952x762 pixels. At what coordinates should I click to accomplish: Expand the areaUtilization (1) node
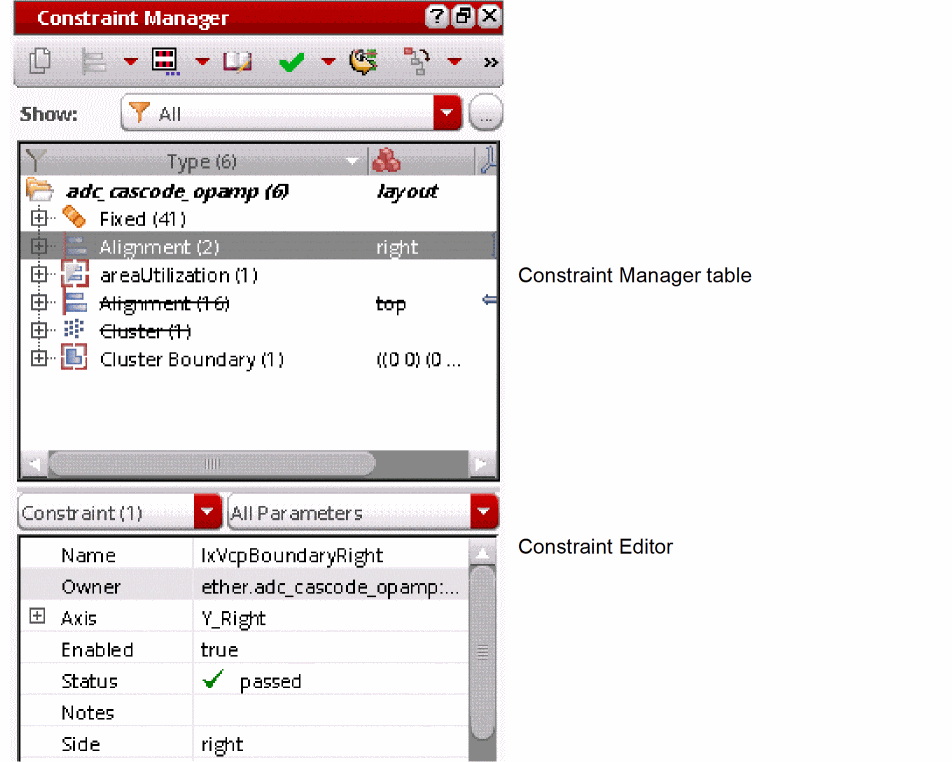point(39,274)
